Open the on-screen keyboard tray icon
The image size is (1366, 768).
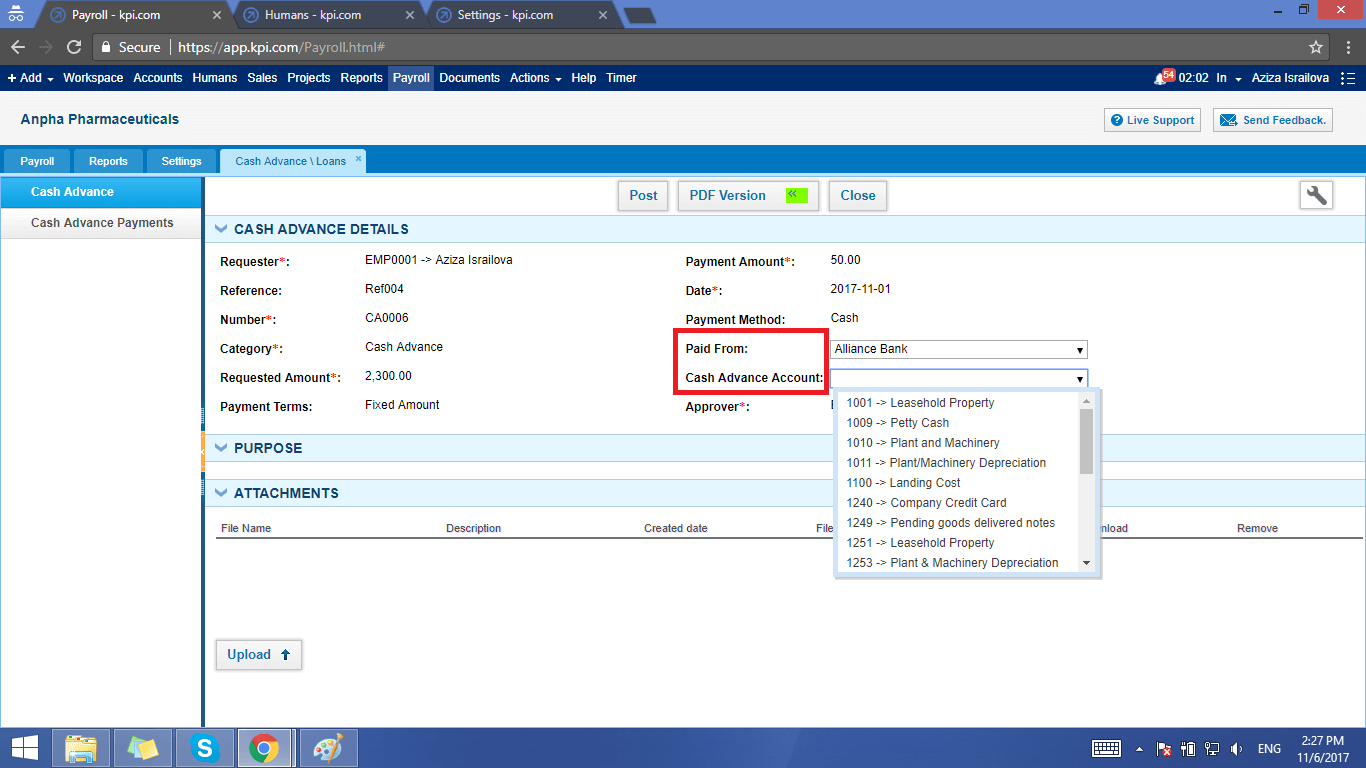[1106, 748]
